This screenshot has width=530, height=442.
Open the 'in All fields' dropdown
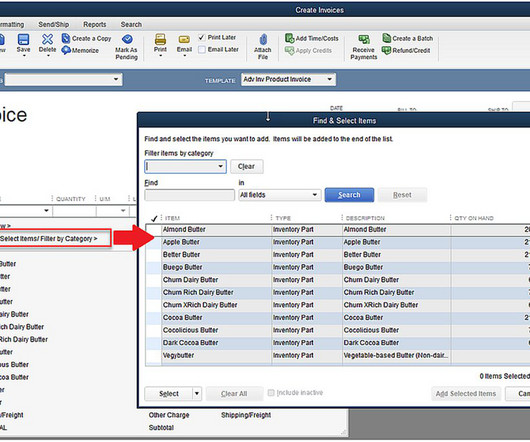tap(314, 195)
